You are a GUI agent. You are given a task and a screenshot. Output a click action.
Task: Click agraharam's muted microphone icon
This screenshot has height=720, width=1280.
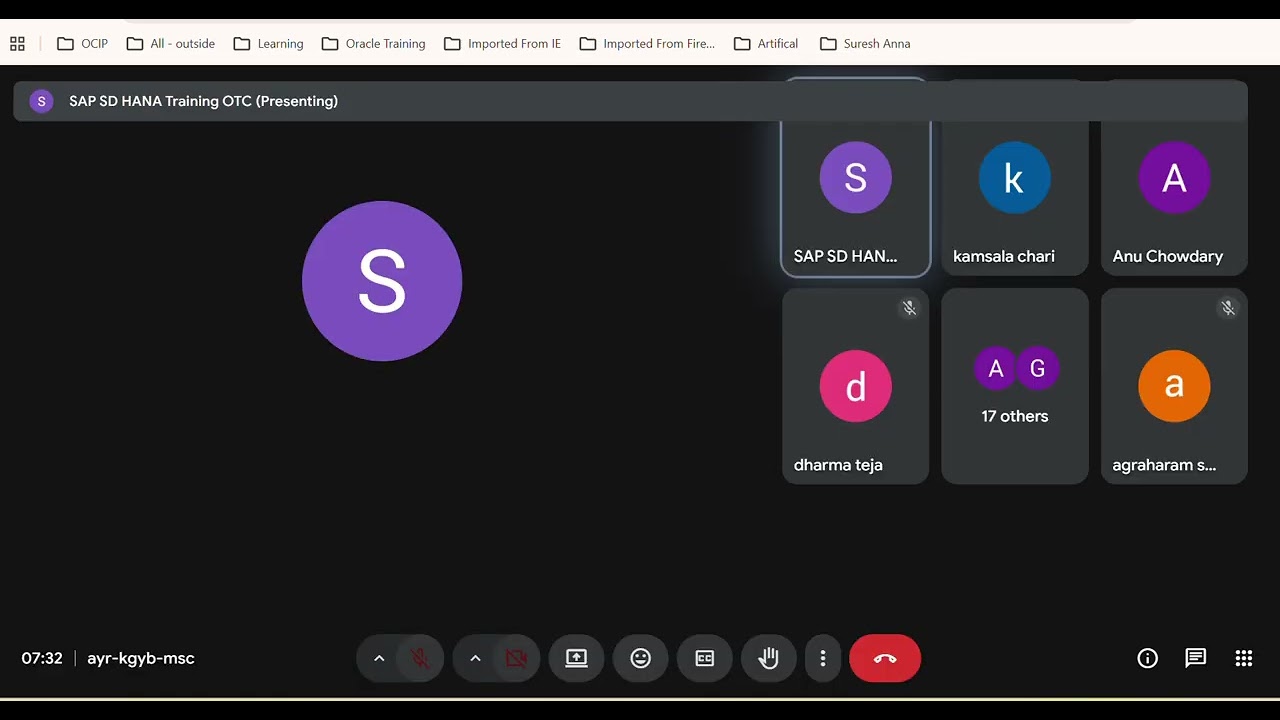[1228, 308]
